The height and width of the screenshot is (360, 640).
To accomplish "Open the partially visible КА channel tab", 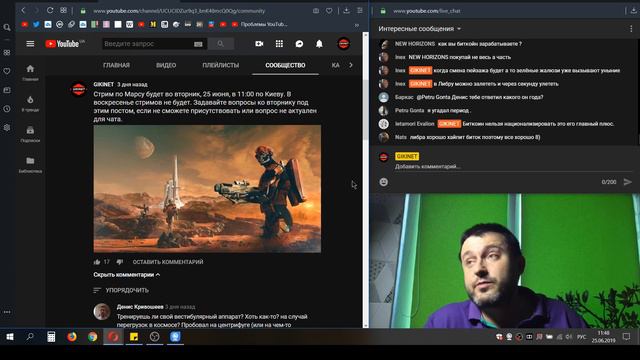I will click(336, 65).
